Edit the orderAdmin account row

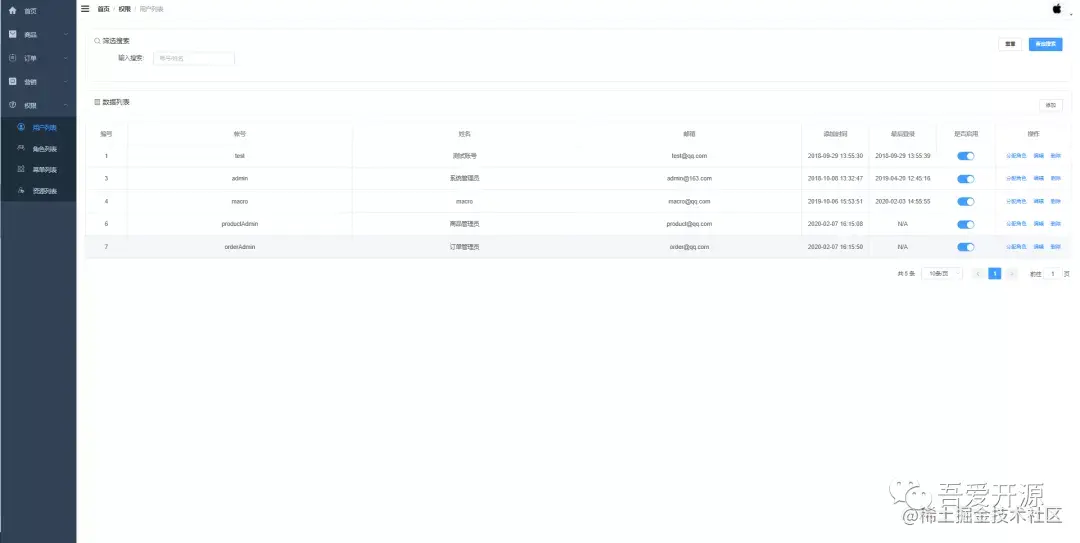[1039, 247]
